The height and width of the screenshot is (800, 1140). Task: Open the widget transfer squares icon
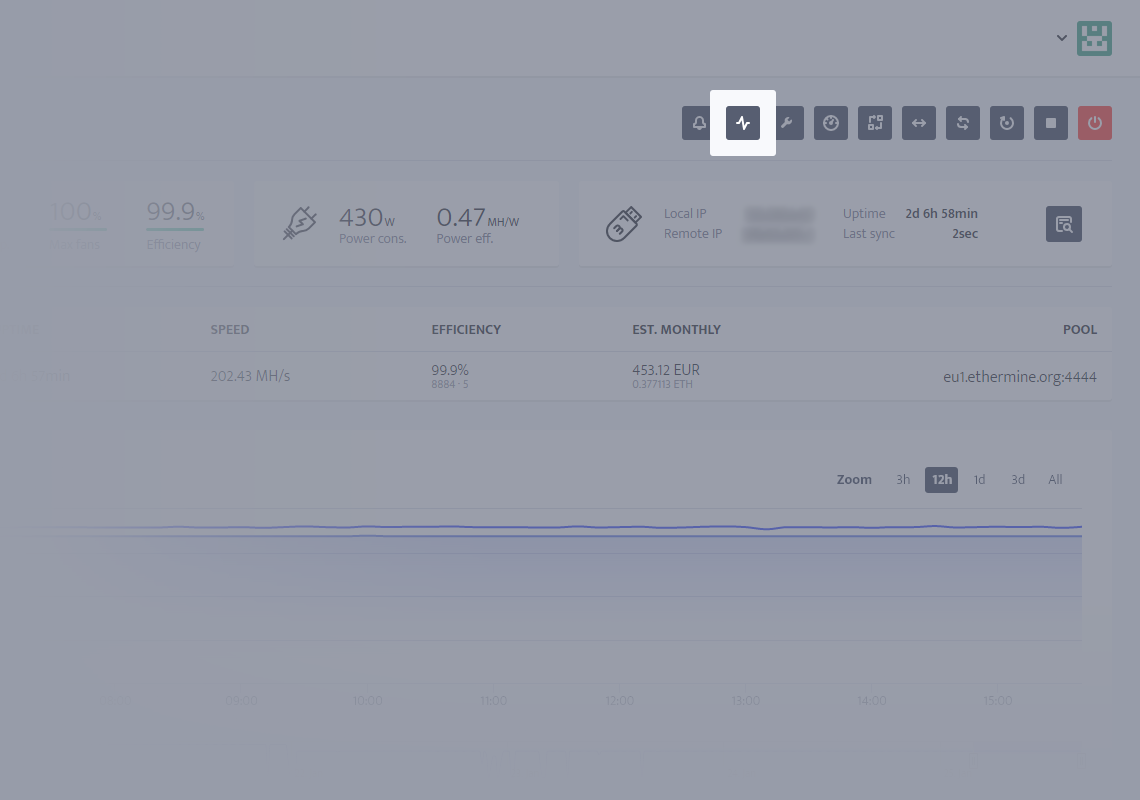[875, 123]
